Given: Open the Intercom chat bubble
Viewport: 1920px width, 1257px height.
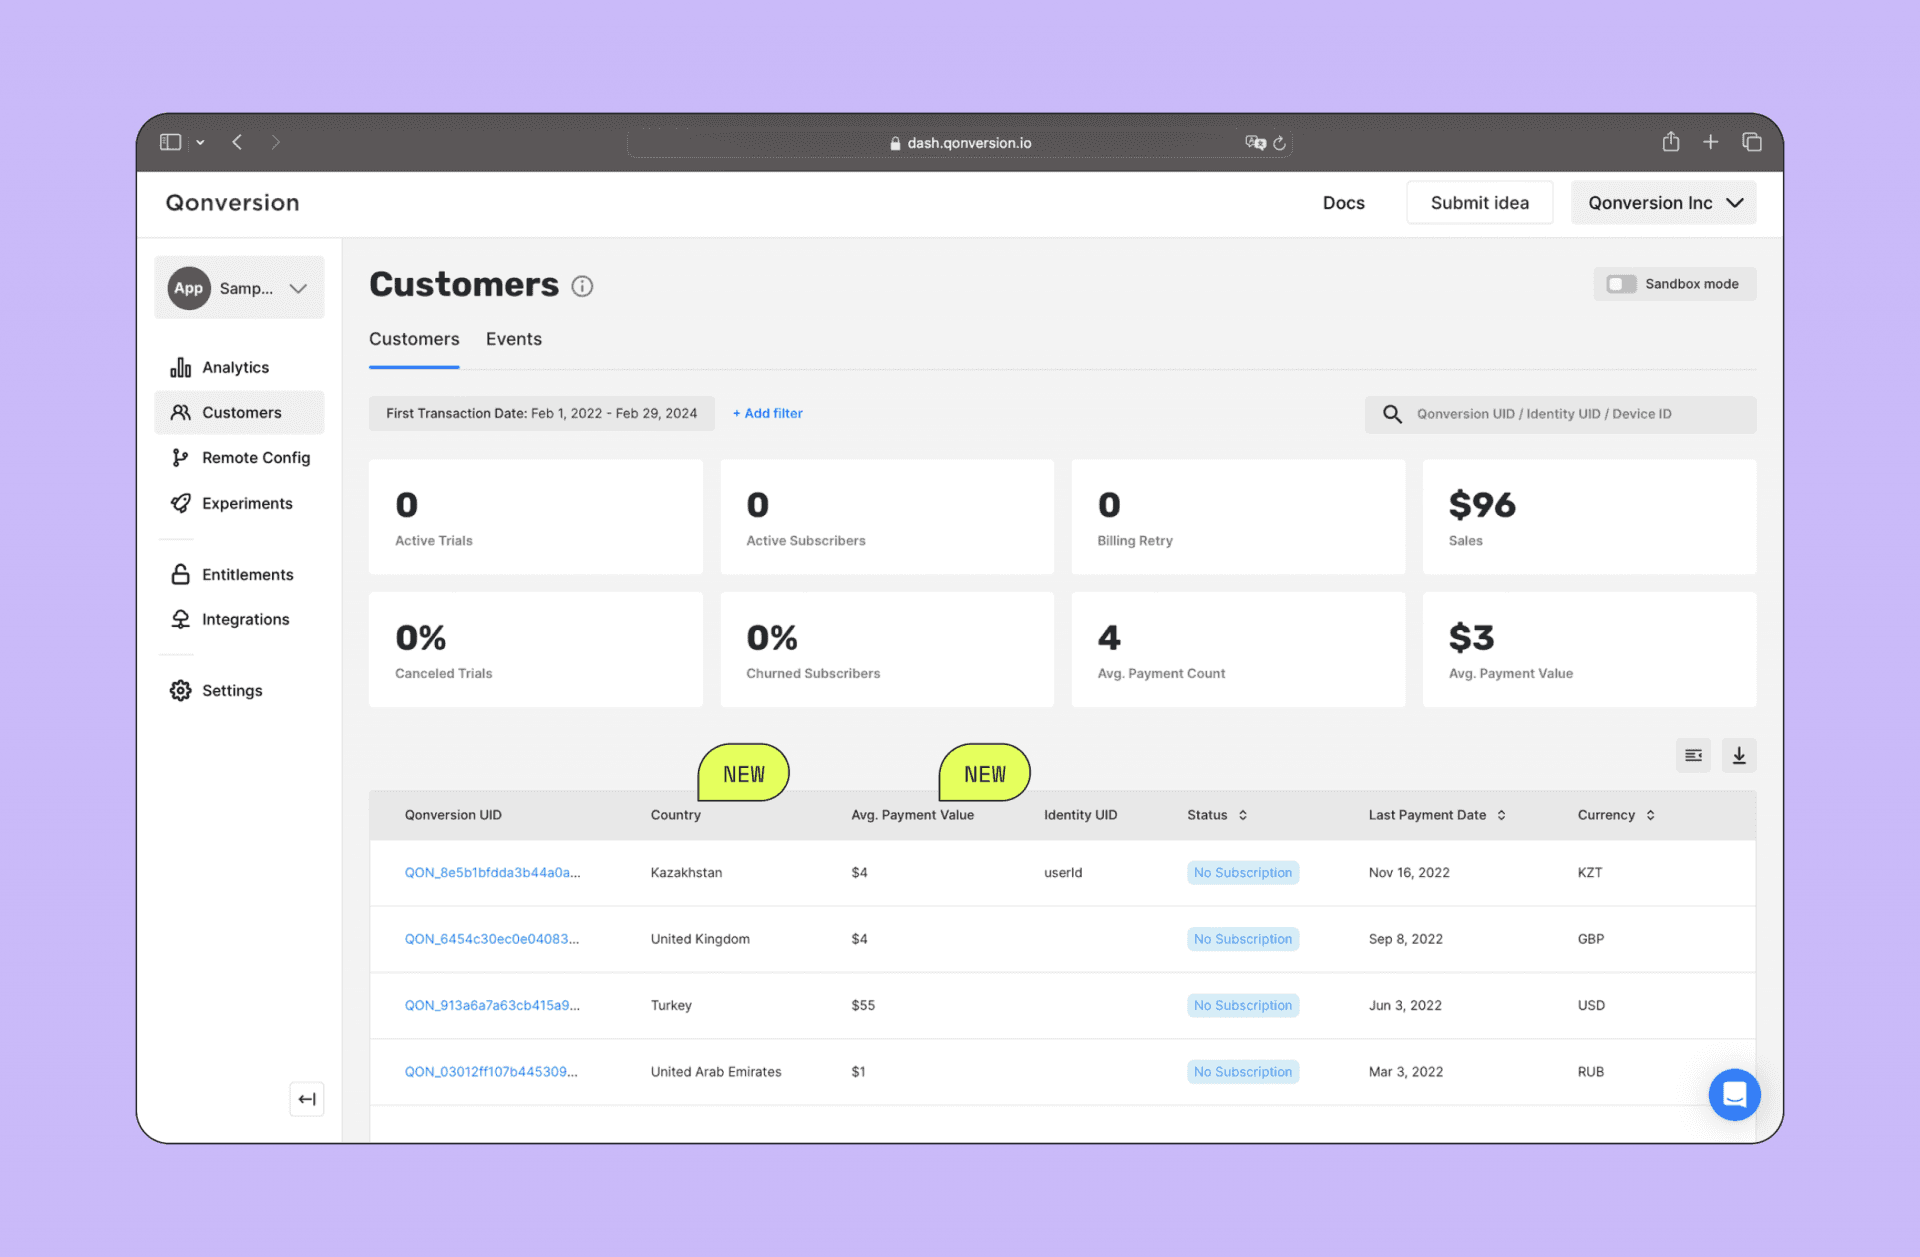Looking at the screenshot, I should pyautogui.click(x=1735, y=1095).
